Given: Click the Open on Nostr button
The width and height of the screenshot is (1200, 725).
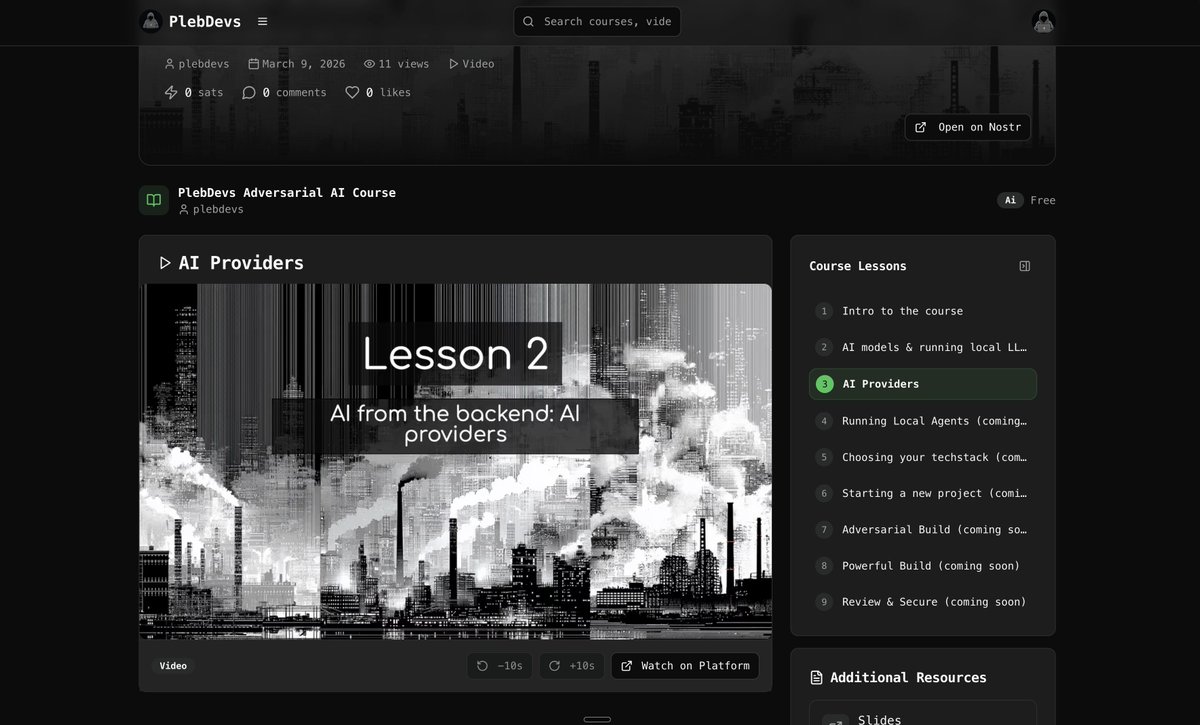Looking at the screenshot, I should pyautogui.click(x=968, y=127).
